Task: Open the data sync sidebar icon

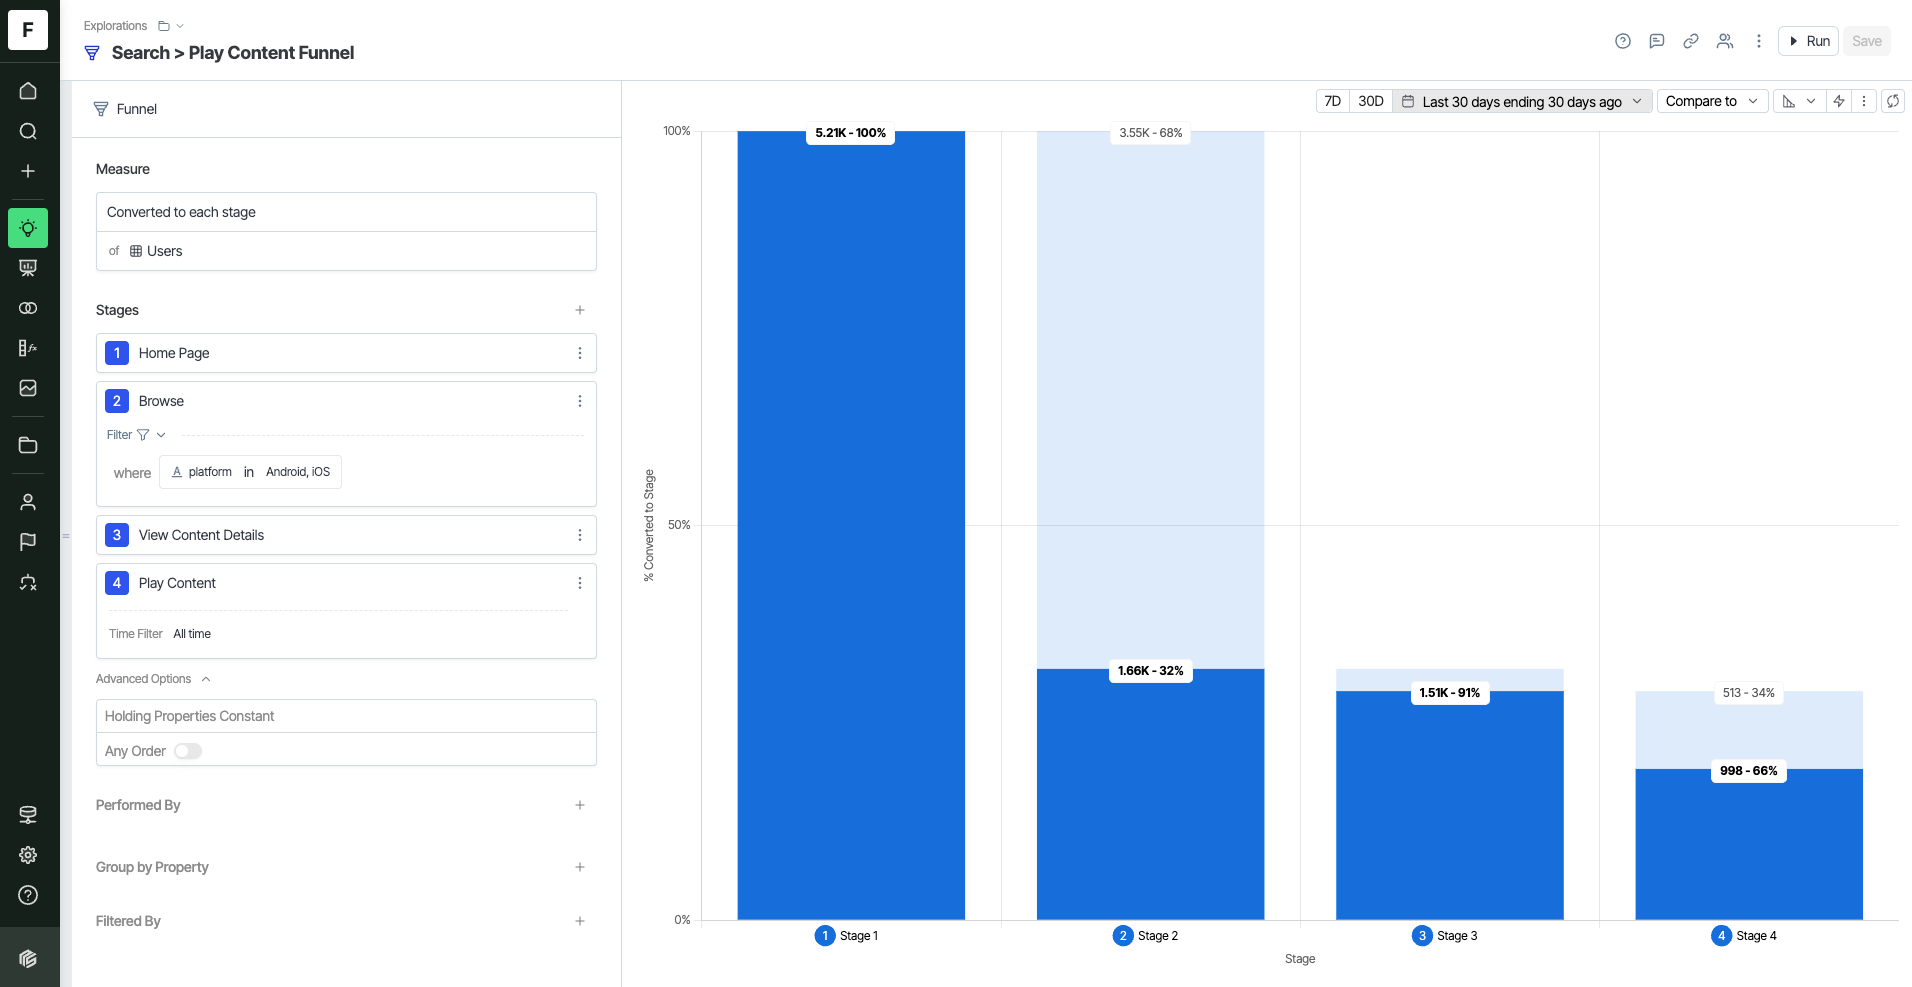Action: click(x=28, y=582)
